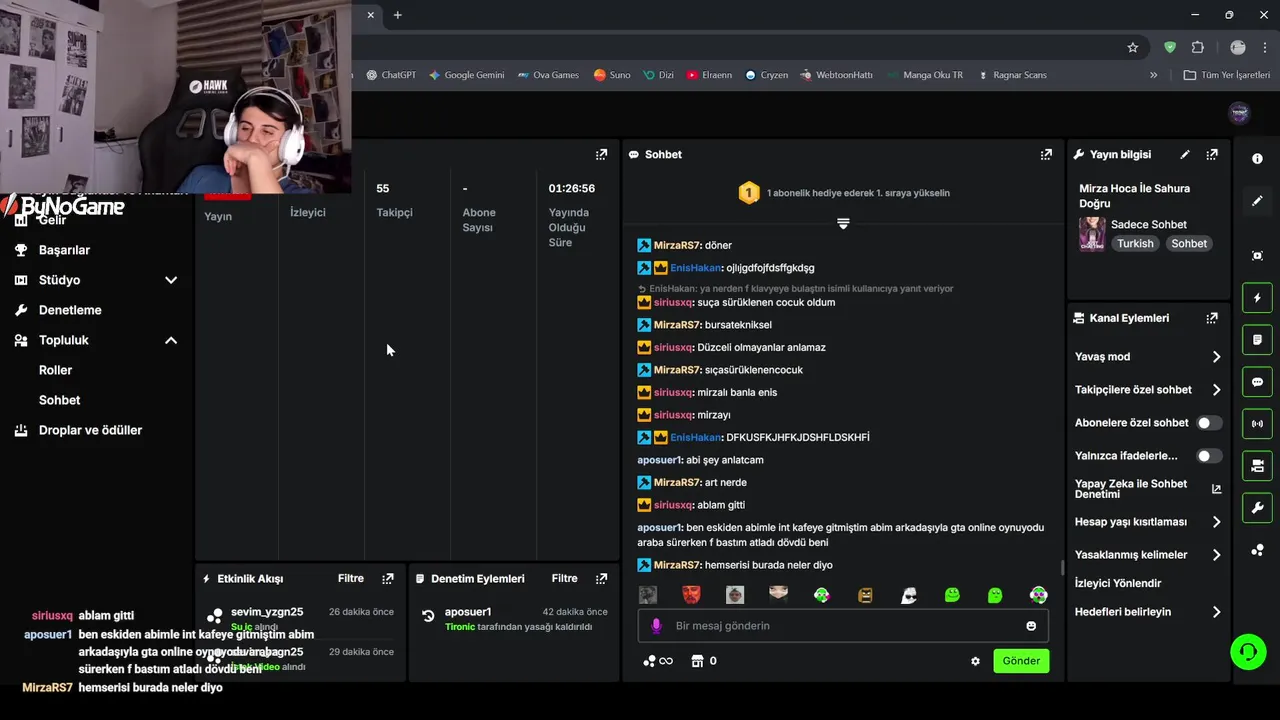
Task: Toggle the wrench icon in right sidebar
Action: [x=1257, y=508]
